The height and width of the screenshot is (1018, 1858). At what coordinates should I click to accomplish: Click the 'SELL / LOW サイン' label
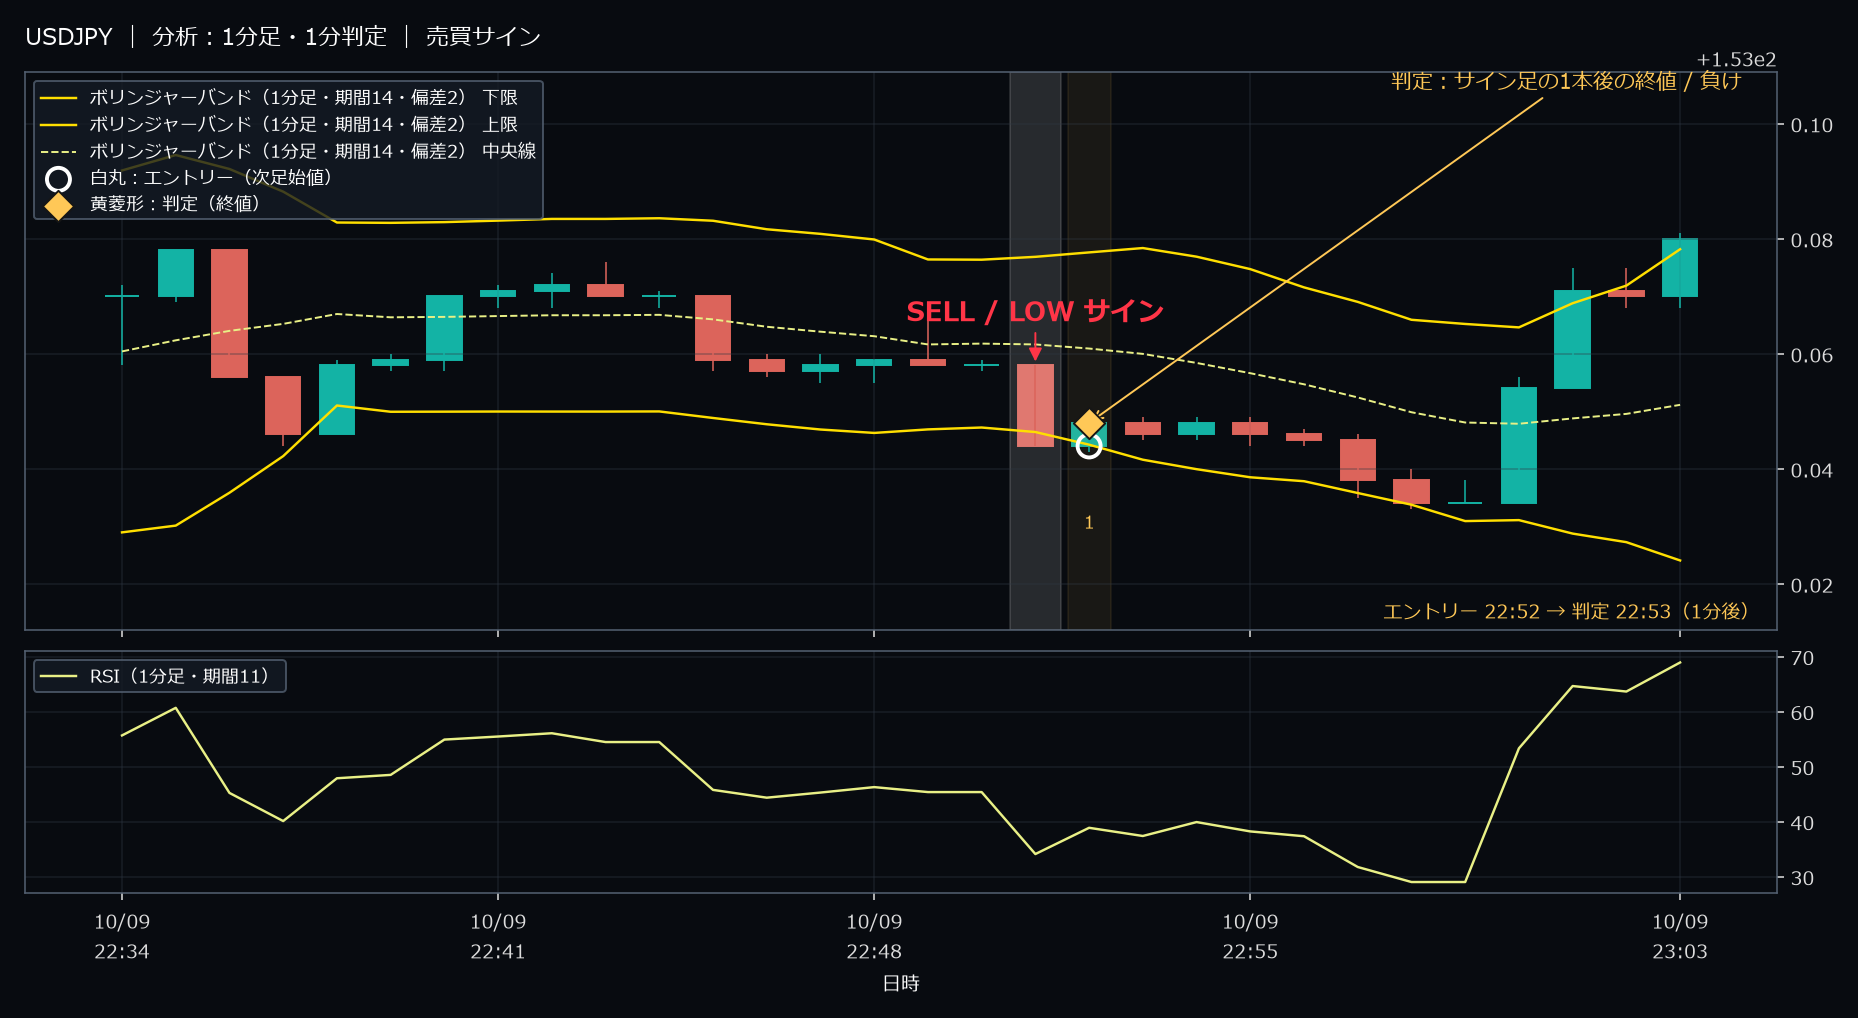pyautogui.click(x=1035, y=312)
